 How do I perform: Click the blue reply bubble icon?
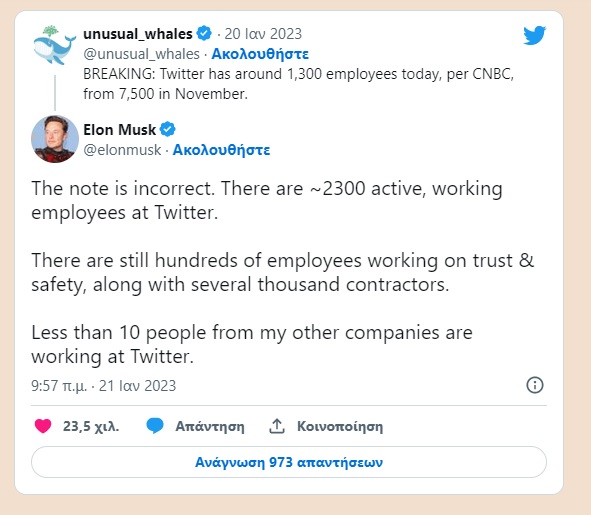click(x=155, y=426)
